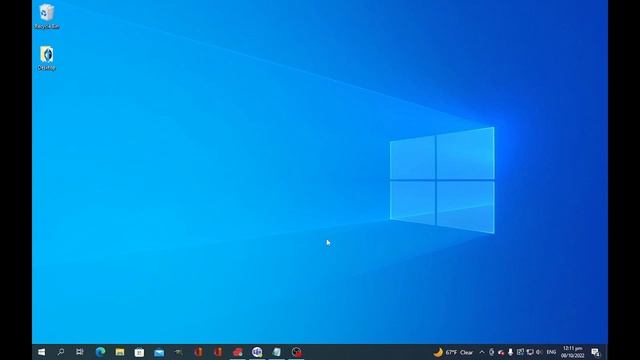The image size is (640, 360).
Task: Open File Explorer from the taskbar
Action: (x=120, y=352)
